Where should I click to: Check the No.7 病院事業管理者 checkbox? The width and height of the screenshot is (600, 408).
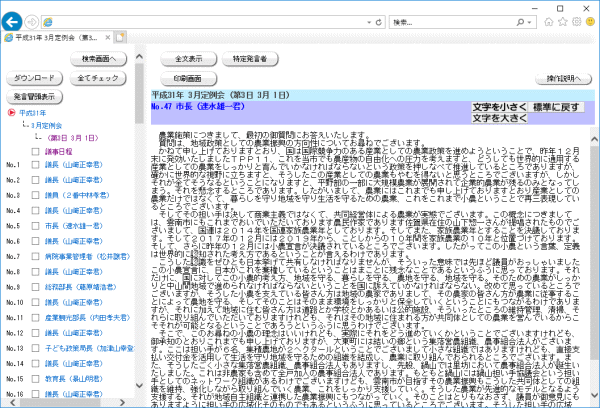(x=36, y=256)
